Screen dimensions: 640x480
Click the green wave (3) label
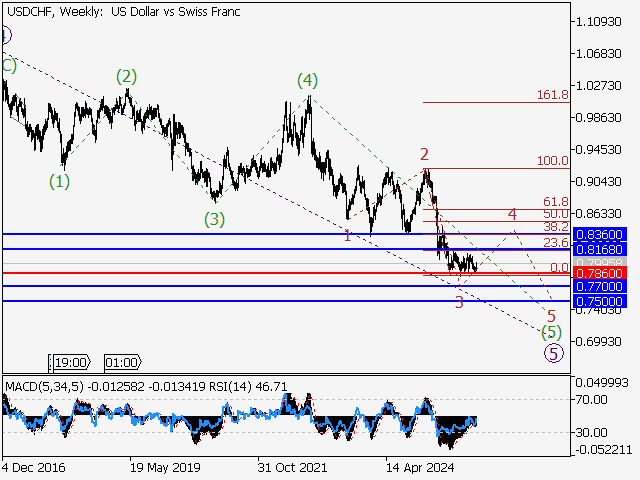pyautogui.click(x=215, y=219)
